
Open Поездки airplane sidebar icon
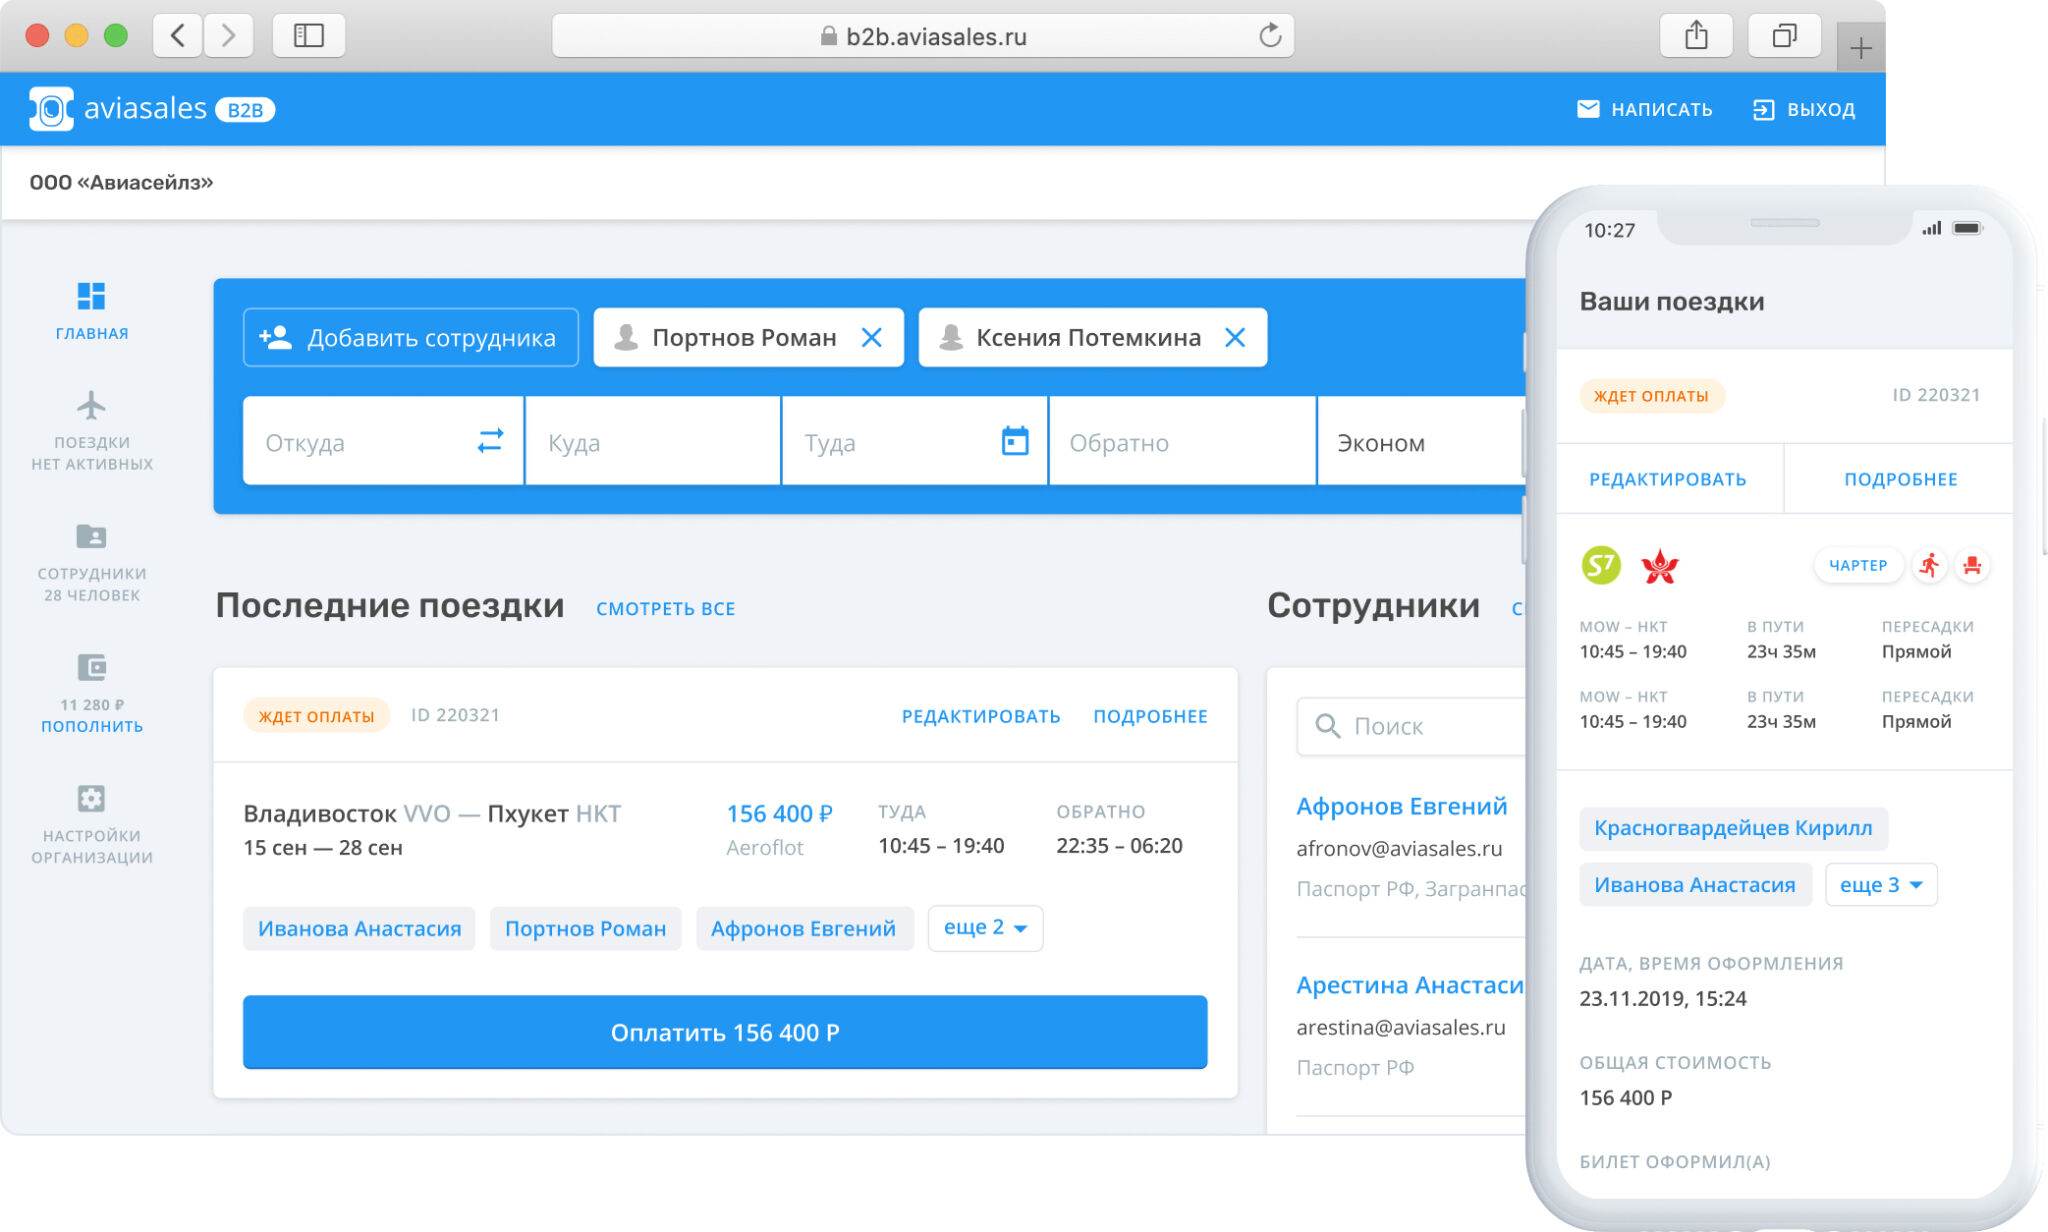click(91, 405)
